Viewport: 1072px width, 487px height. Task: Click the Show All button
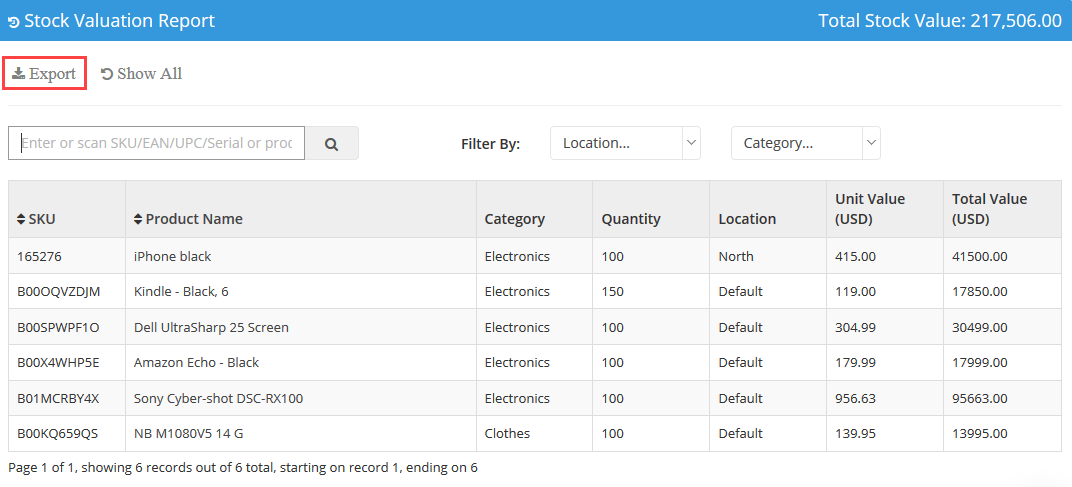[142, 73]
